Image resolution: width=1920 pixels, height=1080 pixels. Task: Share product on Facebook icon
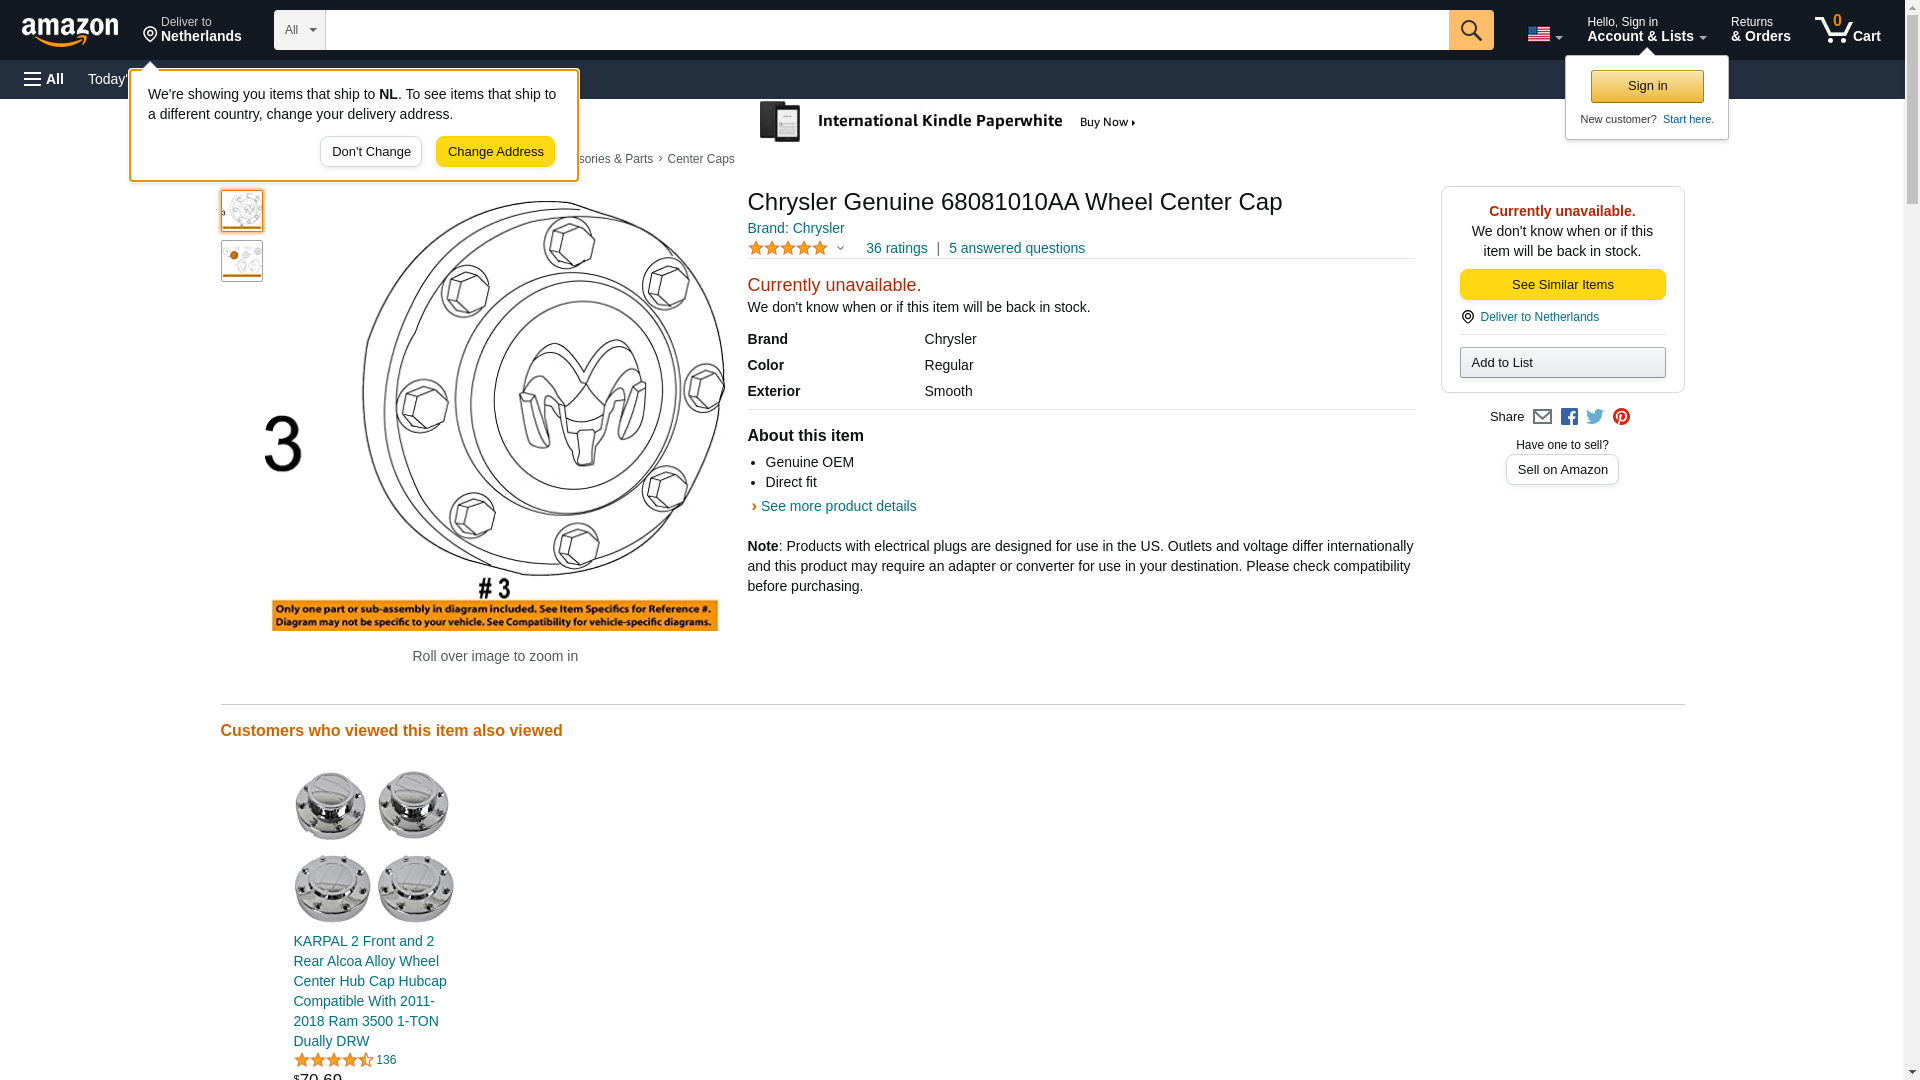tap(1569, 417)
